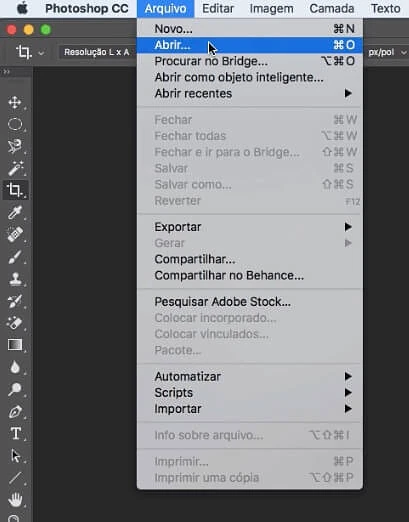Choose Novo... from the Arquivo menu
409x522 pixels.
250,29
